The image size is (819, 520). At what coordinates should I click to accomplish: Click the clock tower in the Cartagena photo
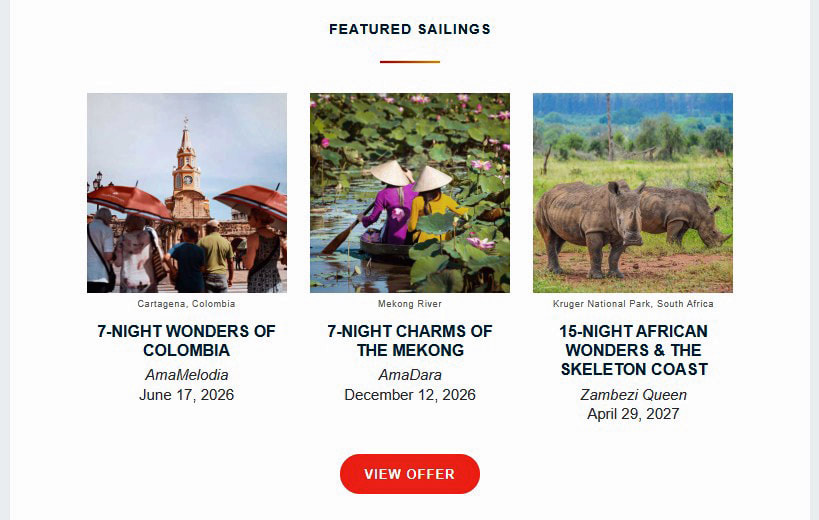tap(186, 165)
